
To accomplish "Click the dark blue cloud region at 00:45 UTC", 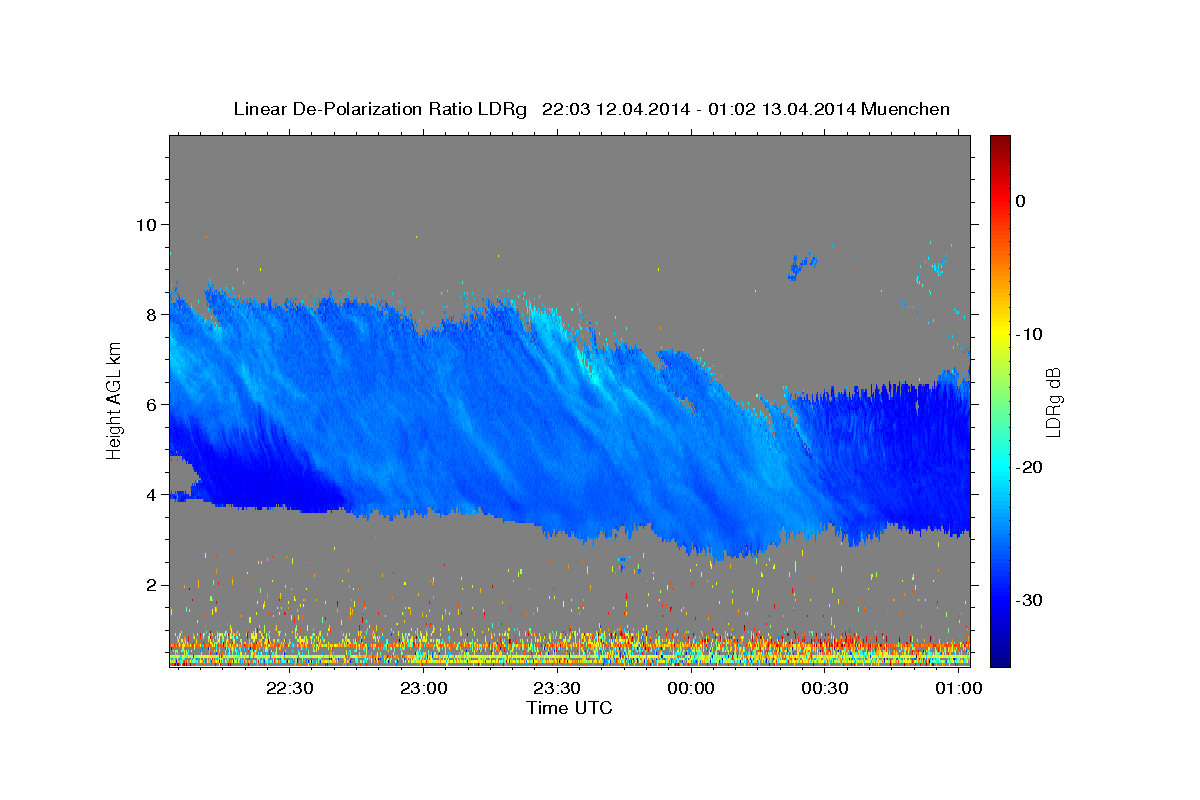I will coord(892,460).
